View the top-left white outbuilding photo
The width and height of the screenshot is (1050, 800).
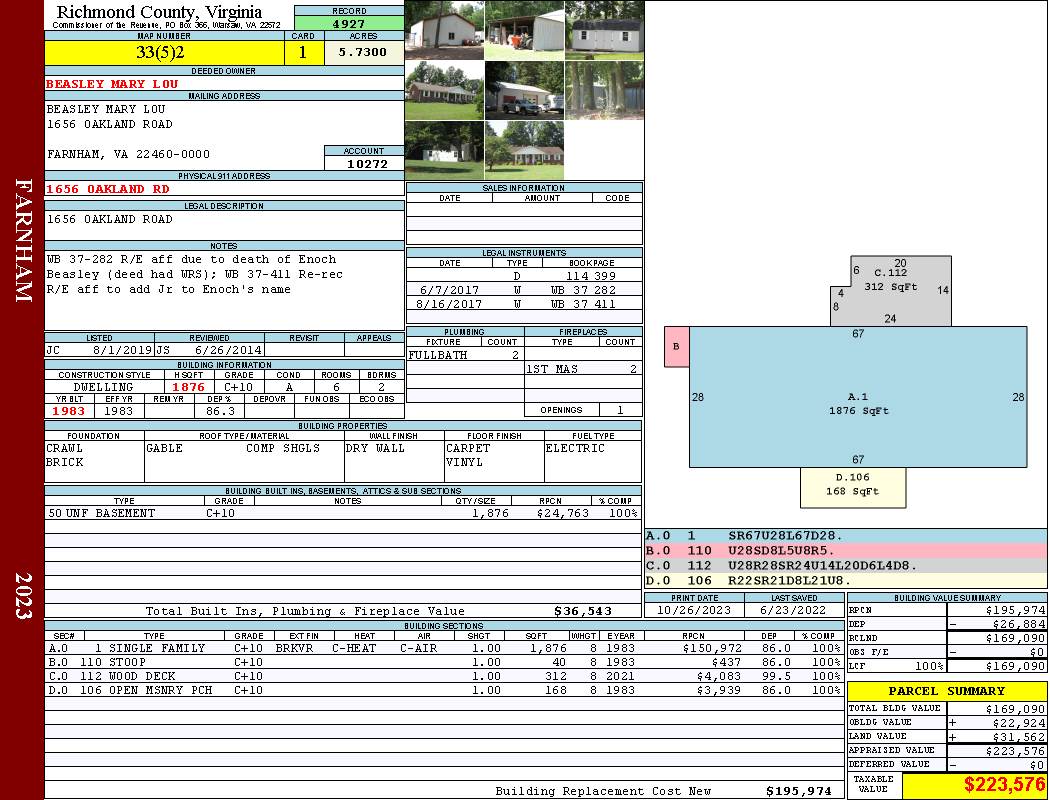(444, 30)
